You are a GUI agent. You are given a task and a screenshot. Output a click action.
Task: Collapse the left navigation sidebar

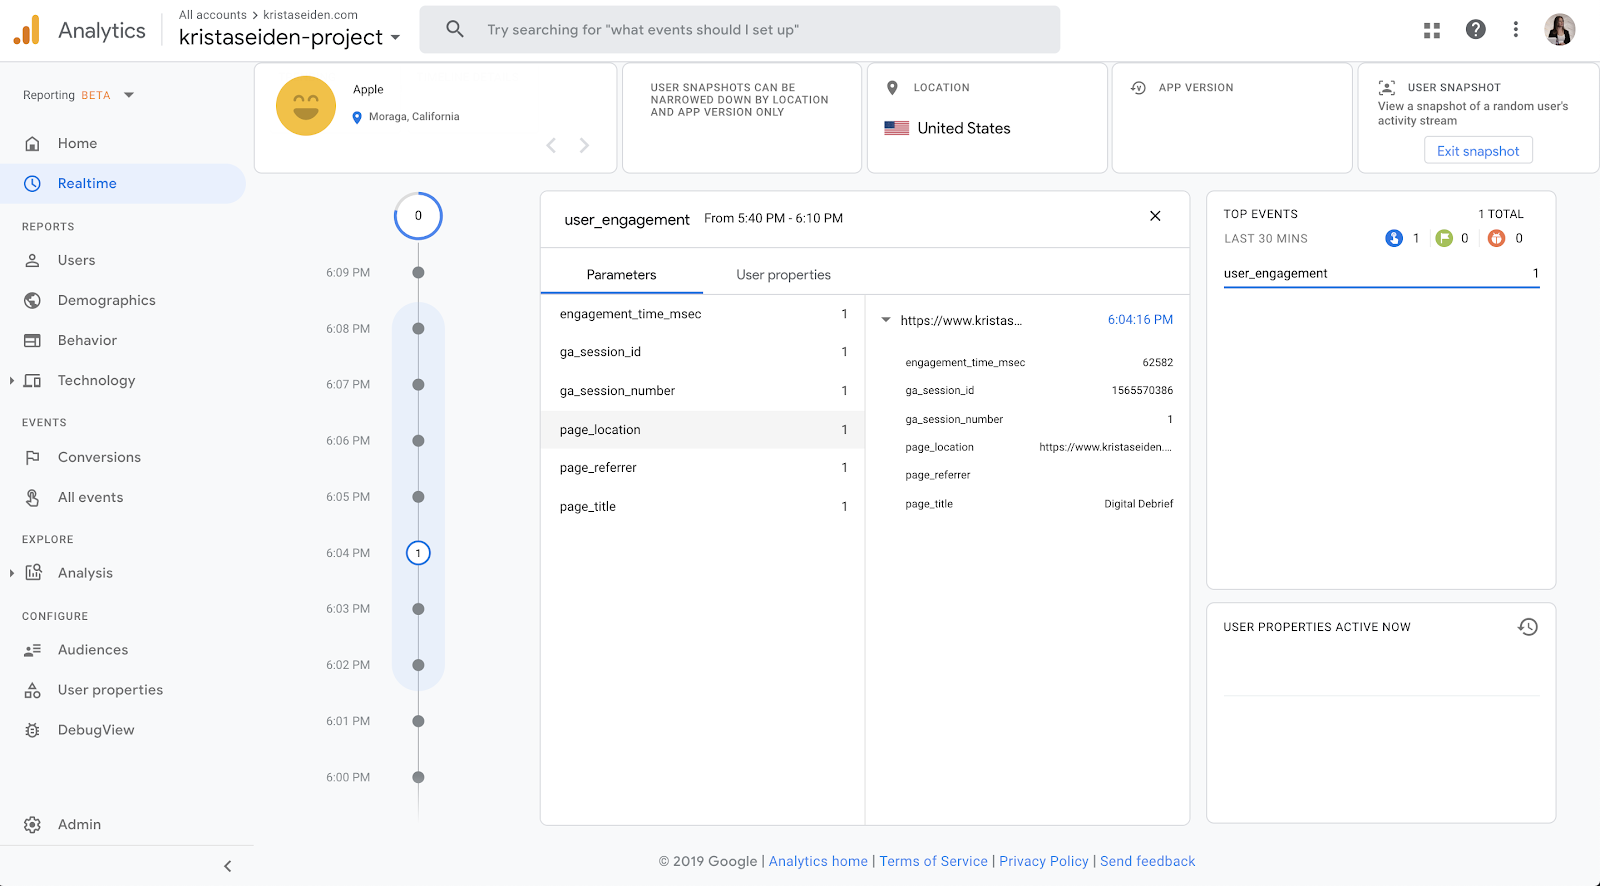[x=227, y=866]
